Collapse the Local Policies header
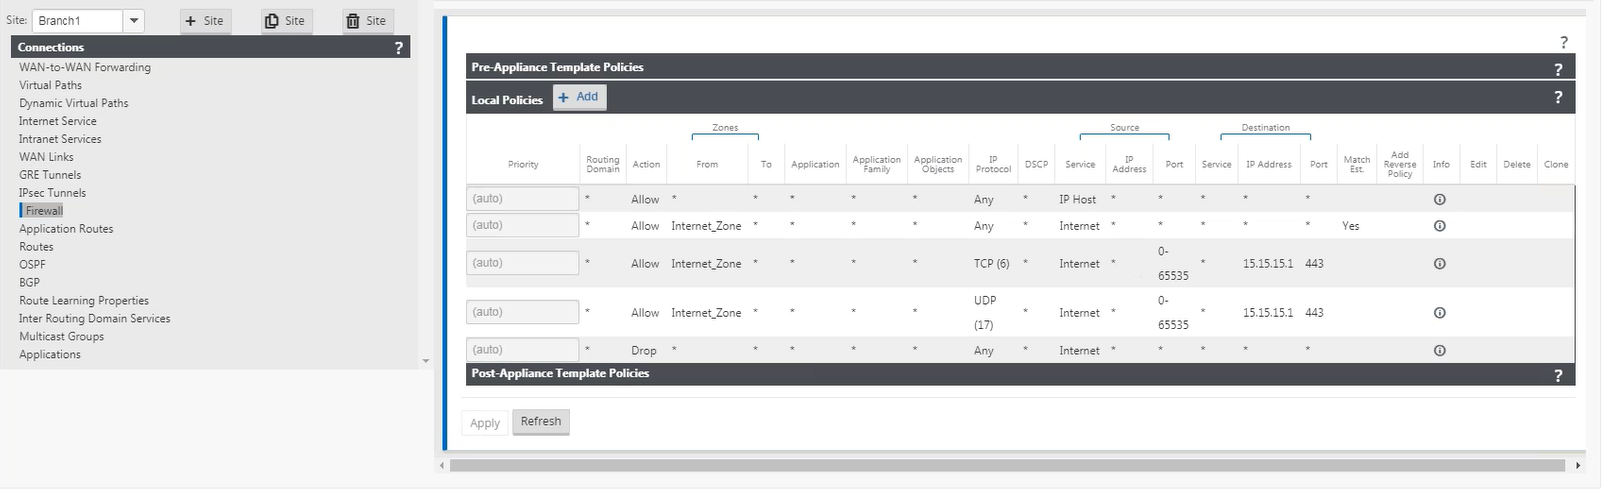 tap(1020, 97)
